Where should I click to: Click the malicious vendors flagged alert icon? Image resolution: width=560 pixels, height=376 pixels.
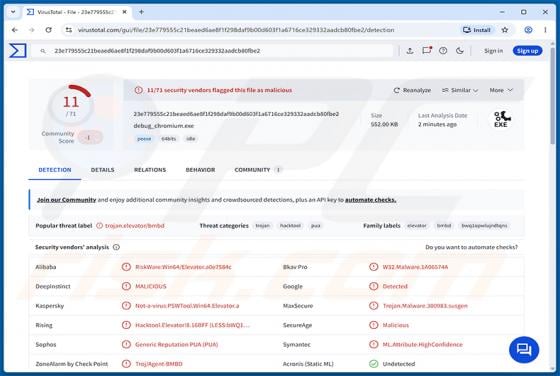139,90
